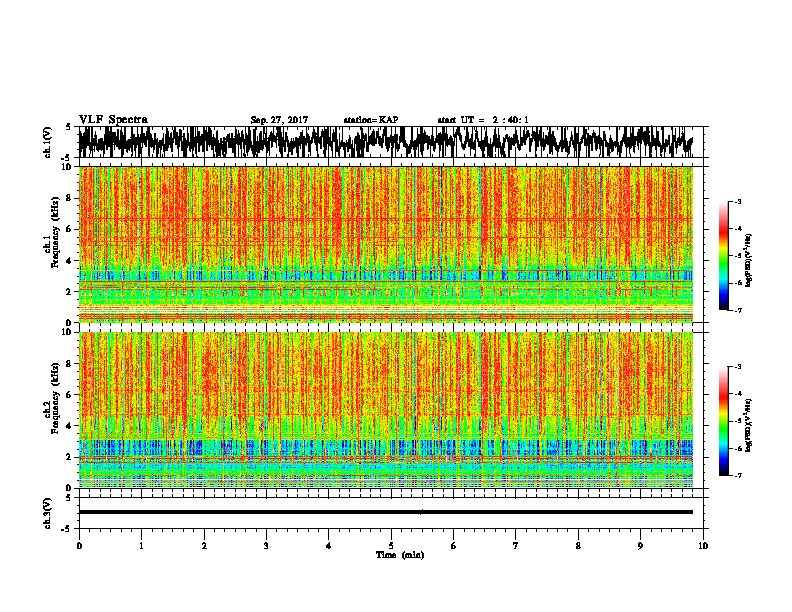Click inside the ch.2 spectrogram panel
Image resolution: width=792 pixels, height=612 pixels.
(385, 410)
